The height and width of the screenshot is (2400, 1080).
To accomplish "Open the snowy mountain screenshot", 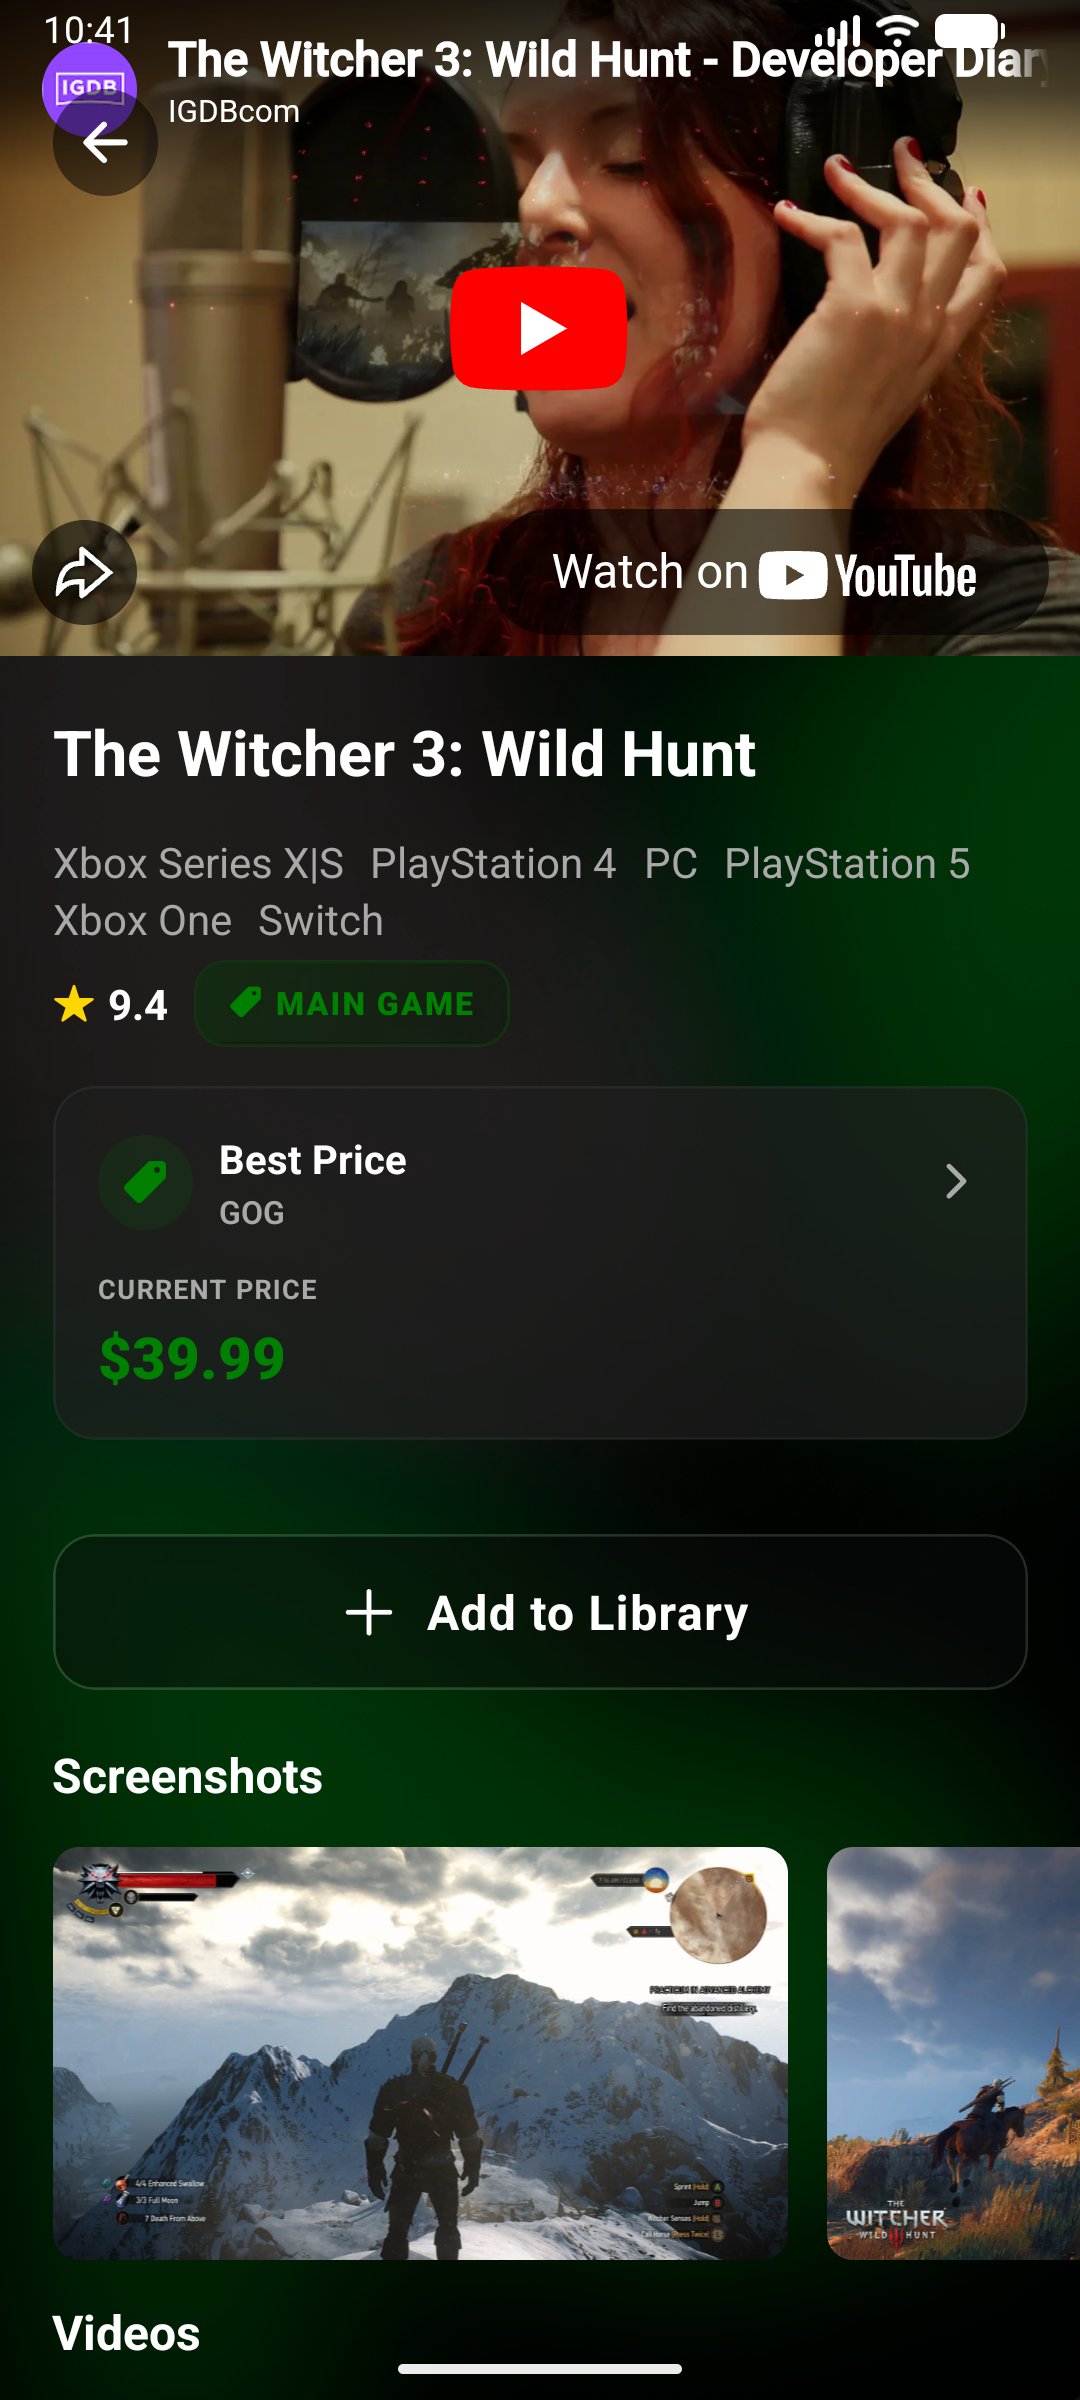I will point(420,2052).
